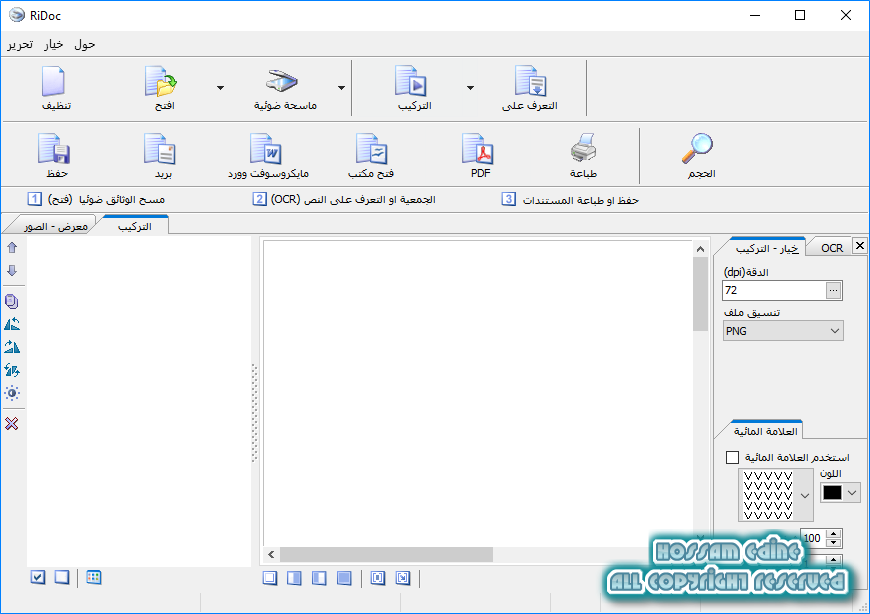Click the horizontal scrollbar in the preview

(x=386, y=554)
